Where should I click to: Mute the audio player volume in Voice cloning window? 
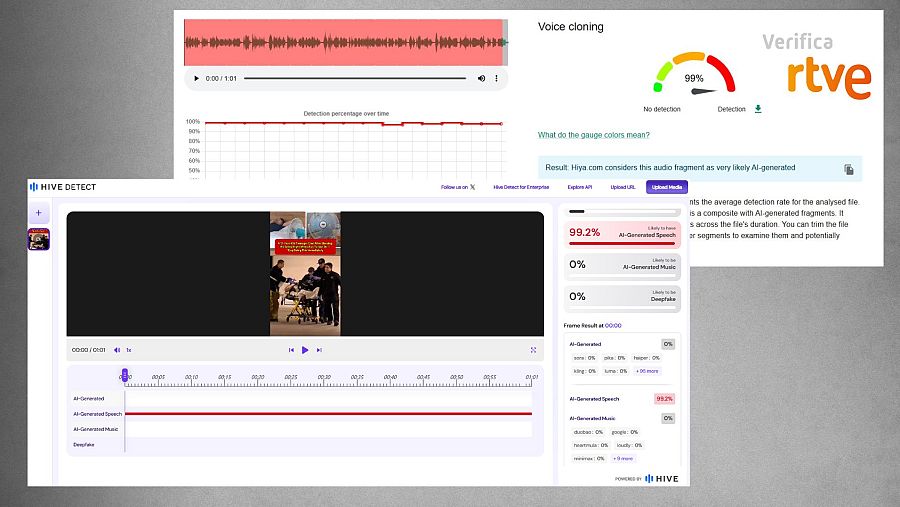click(481, 78)
